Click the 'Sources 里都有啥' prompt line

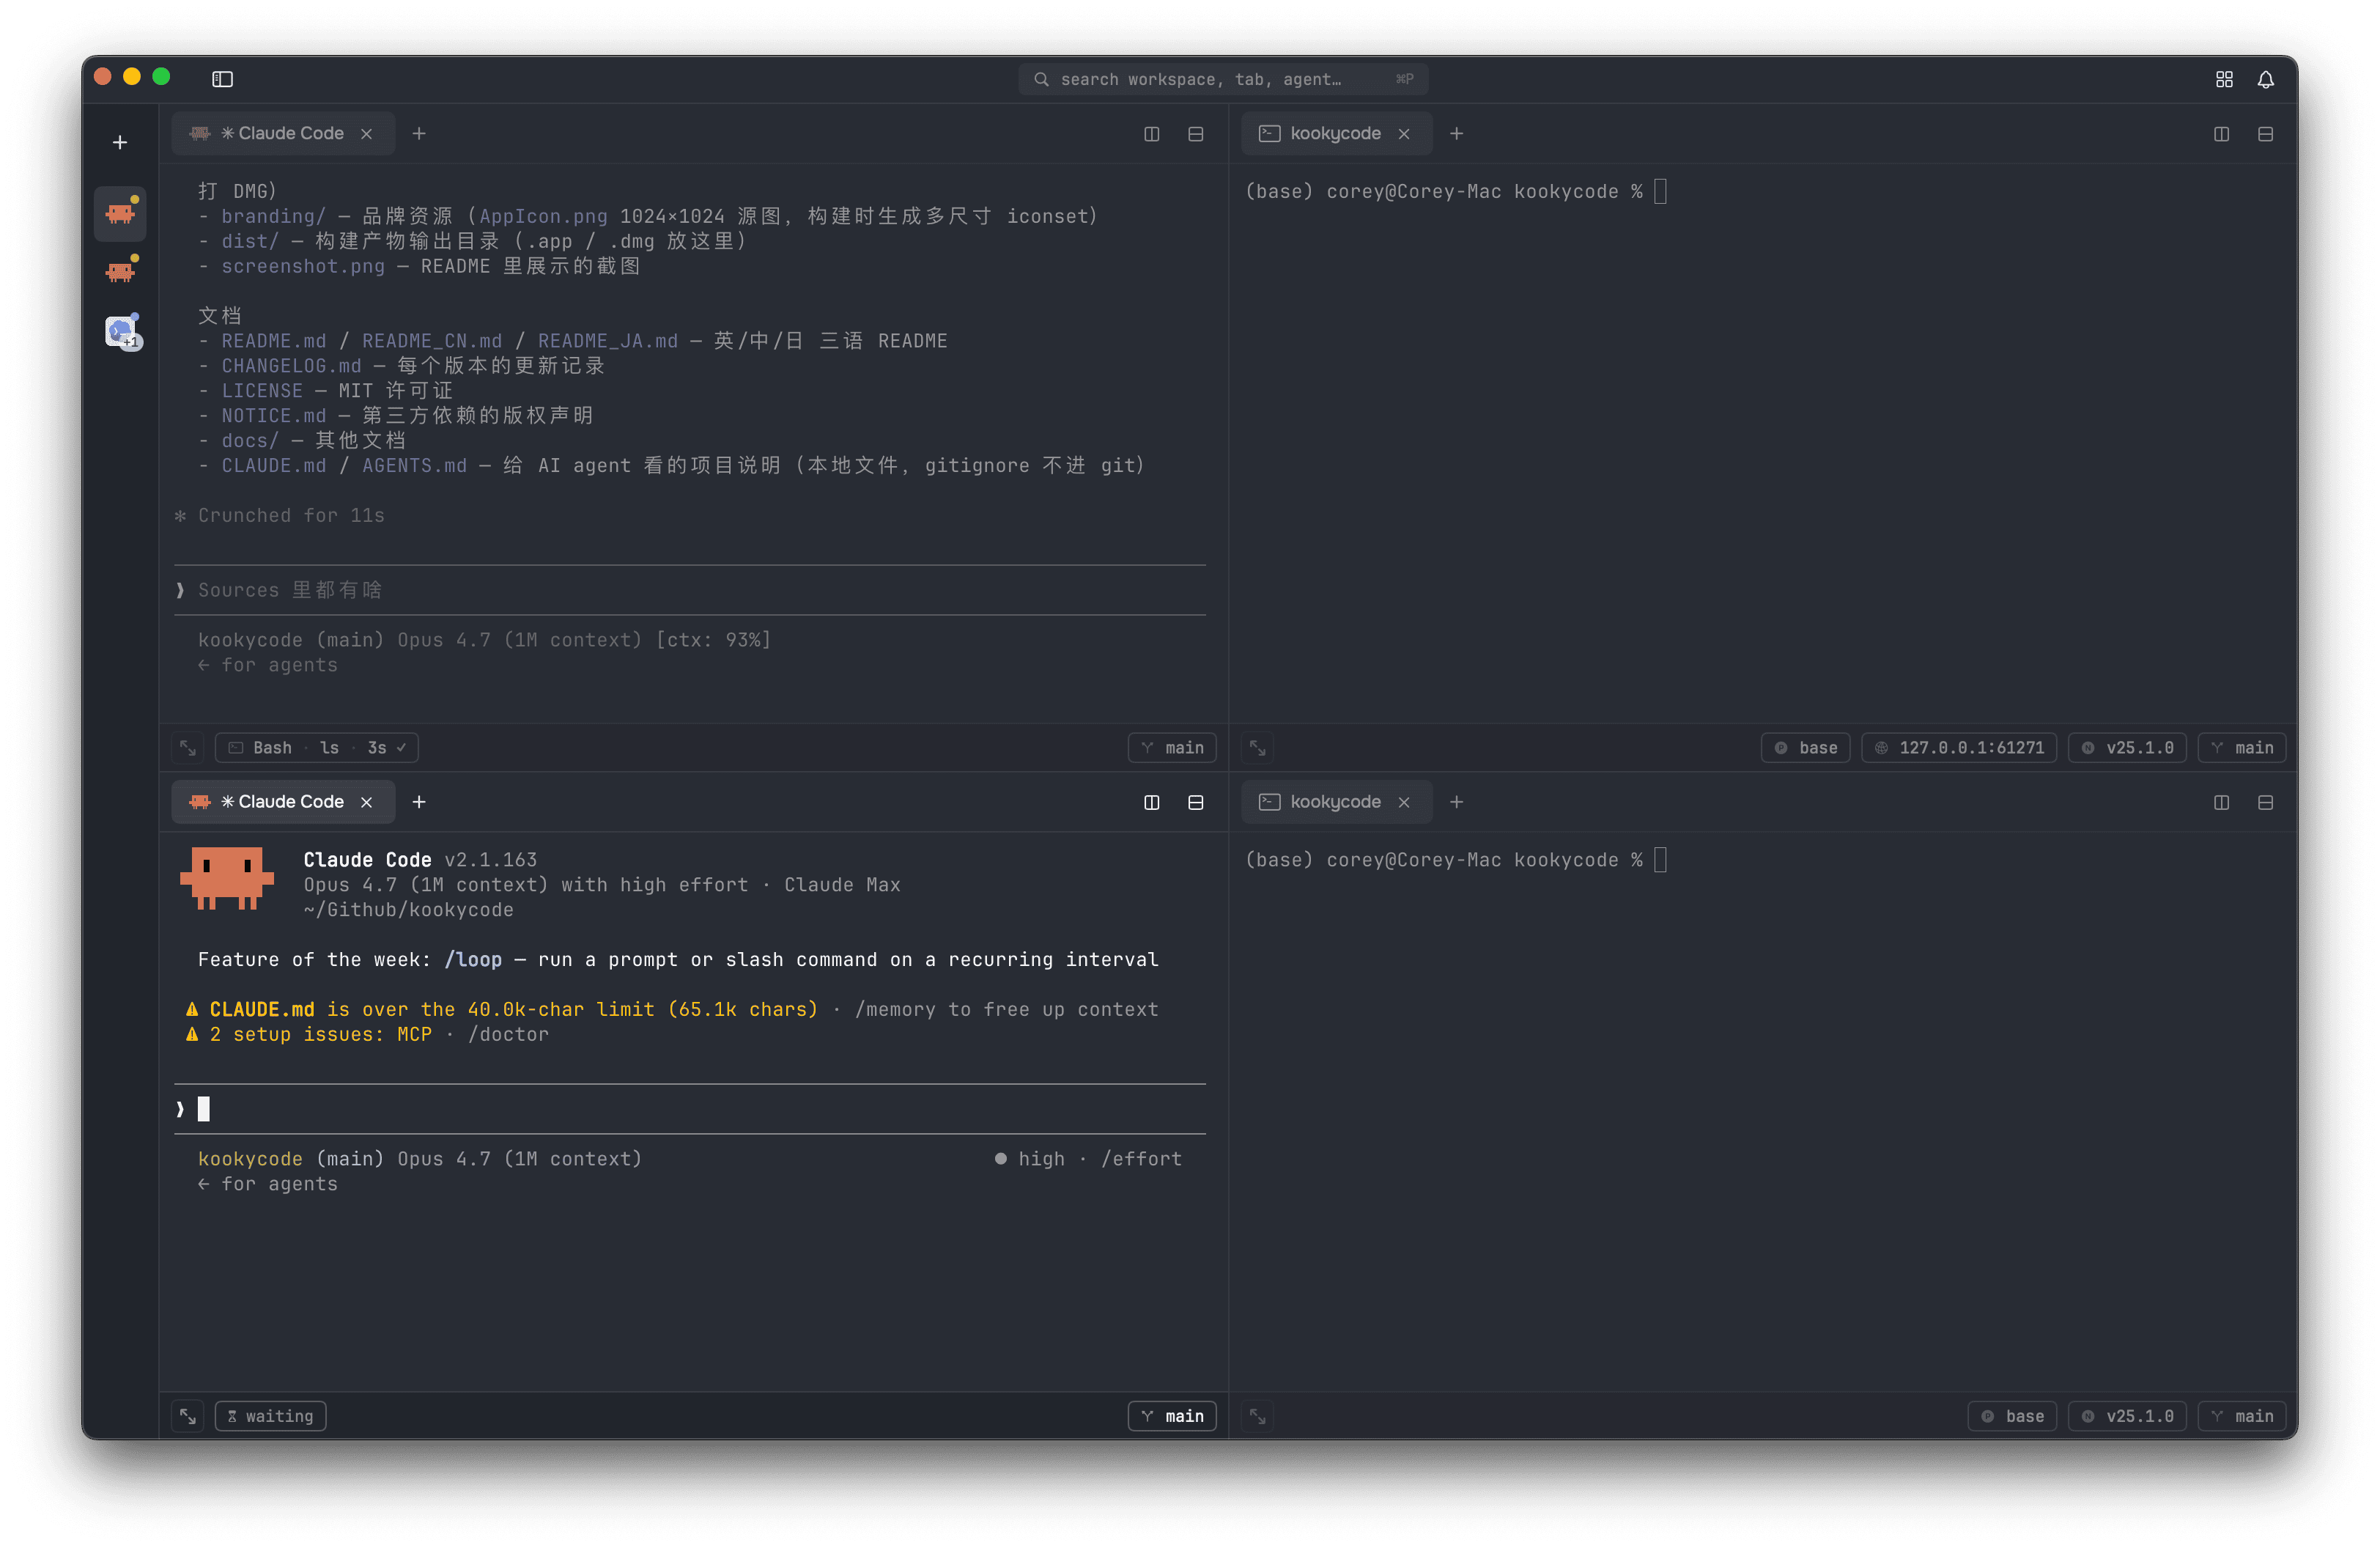point(690,590)
